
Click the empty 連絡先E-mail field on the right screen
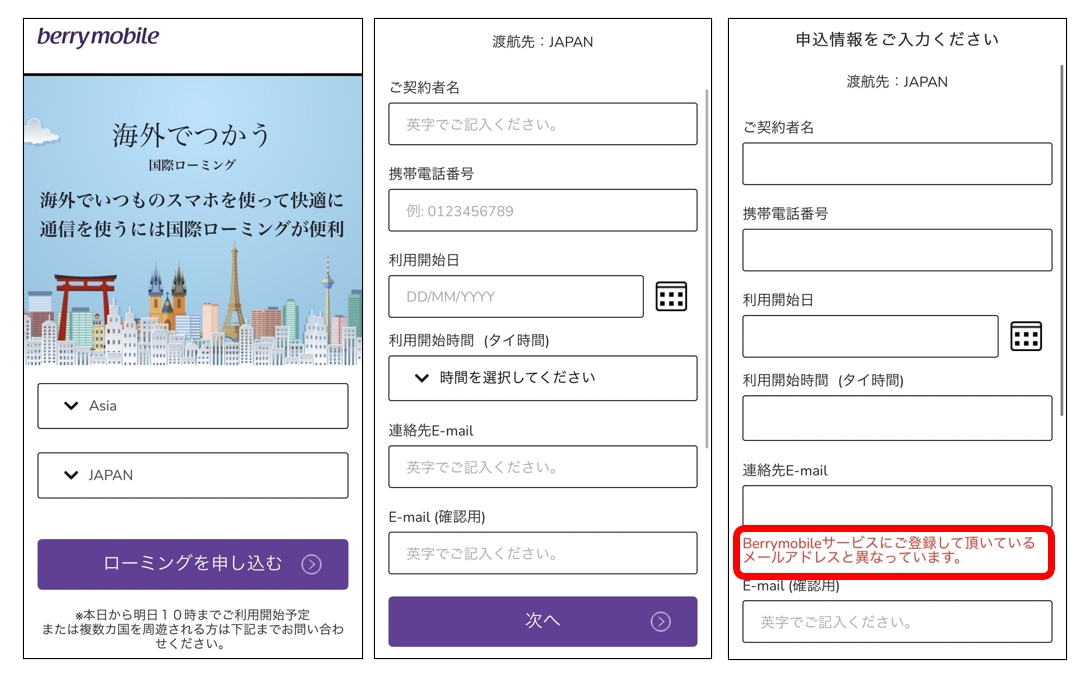(x=897, y=506)
